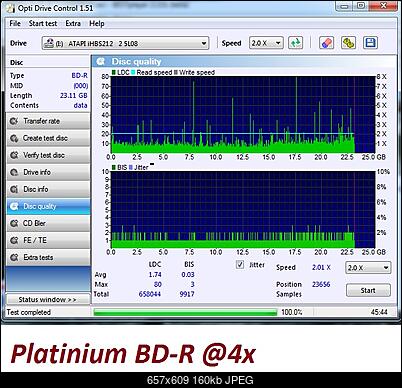
Task: Select Verify test disc
Action: (x=48, y=155)
